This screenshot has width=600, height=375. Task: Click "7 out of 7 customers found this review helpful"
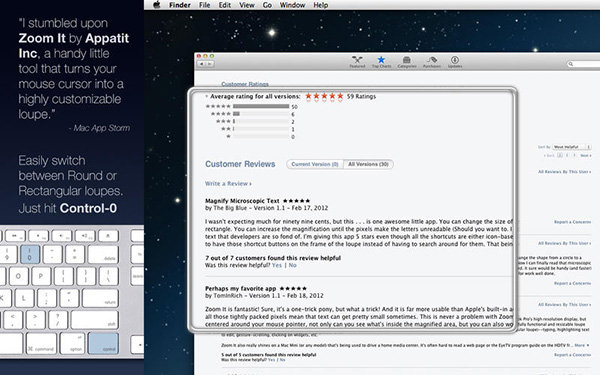[273, 258]
